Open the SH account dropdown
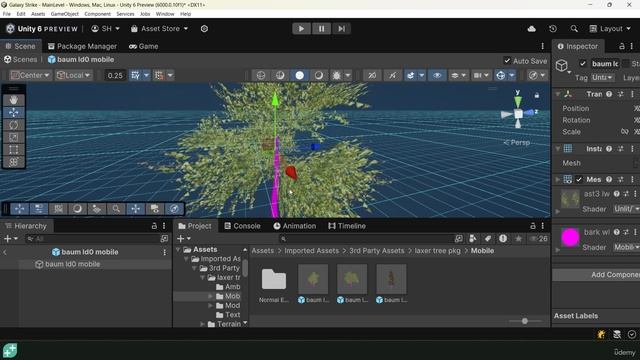Viewport: 640px width, 360px height. point(105,29)
